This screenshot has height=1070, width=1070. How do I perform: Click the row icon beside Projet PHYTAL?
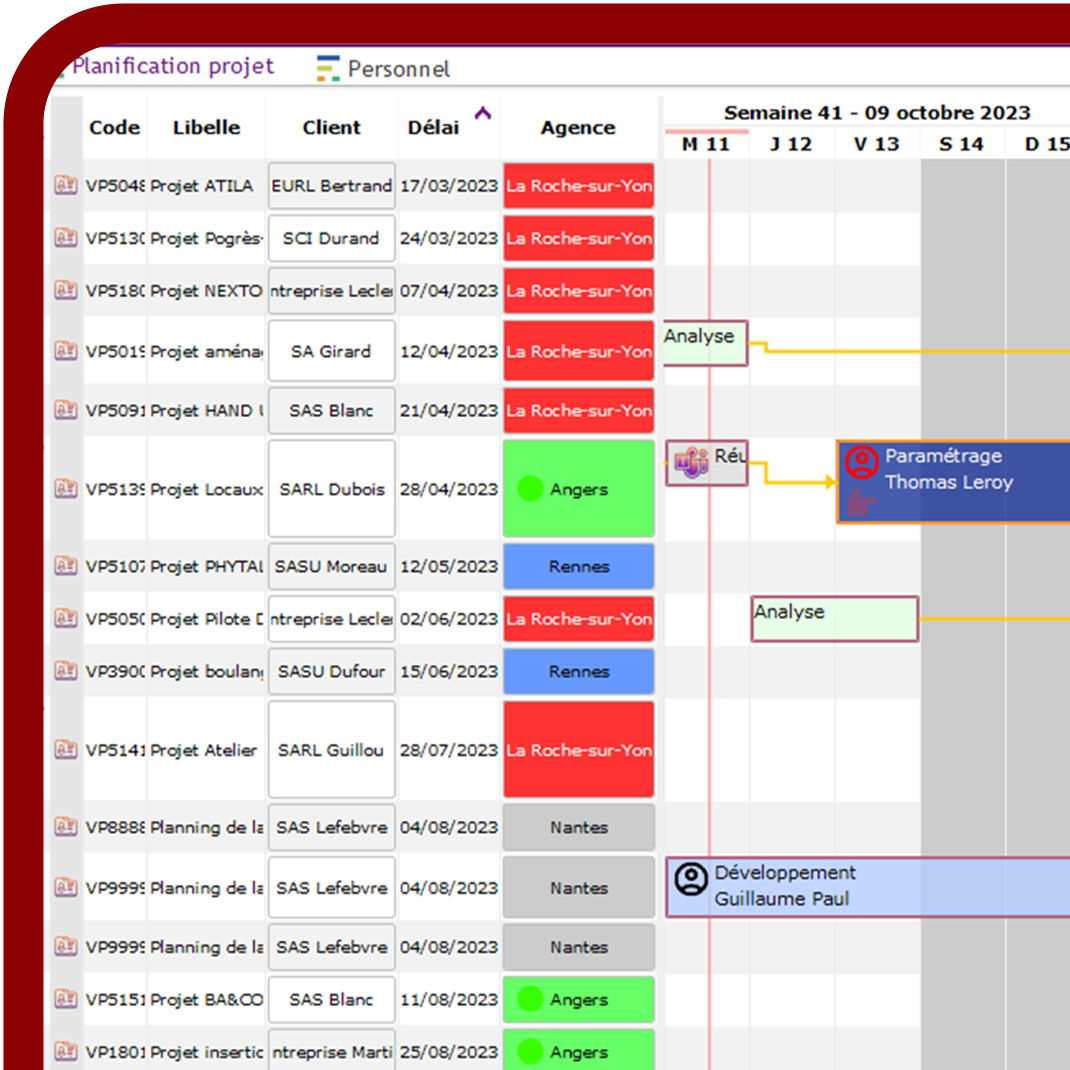(66, 567)
